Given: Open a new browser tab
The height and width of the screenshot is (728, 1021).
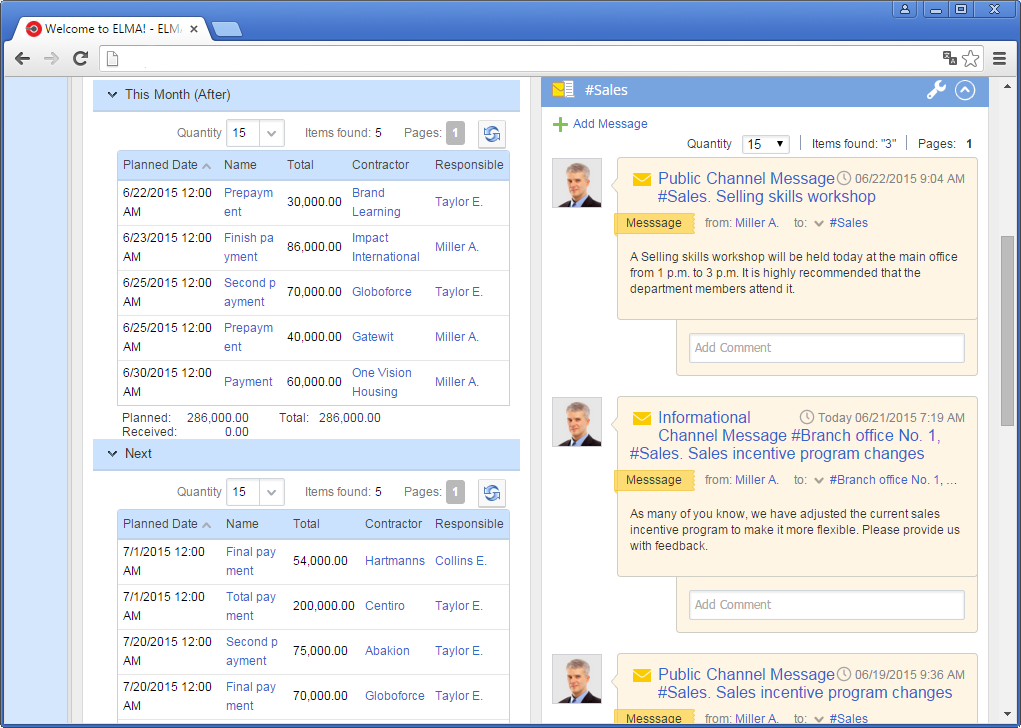Looking at the screenshot, I should point(227,29).
